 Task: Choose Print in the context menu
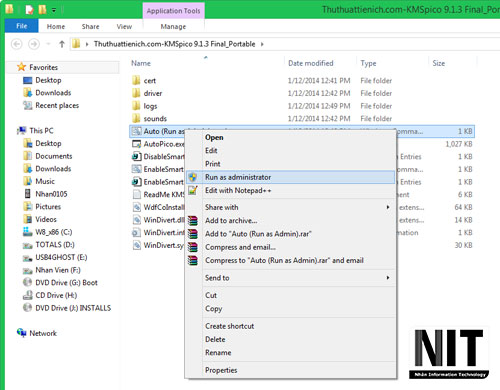click(290, 164)
